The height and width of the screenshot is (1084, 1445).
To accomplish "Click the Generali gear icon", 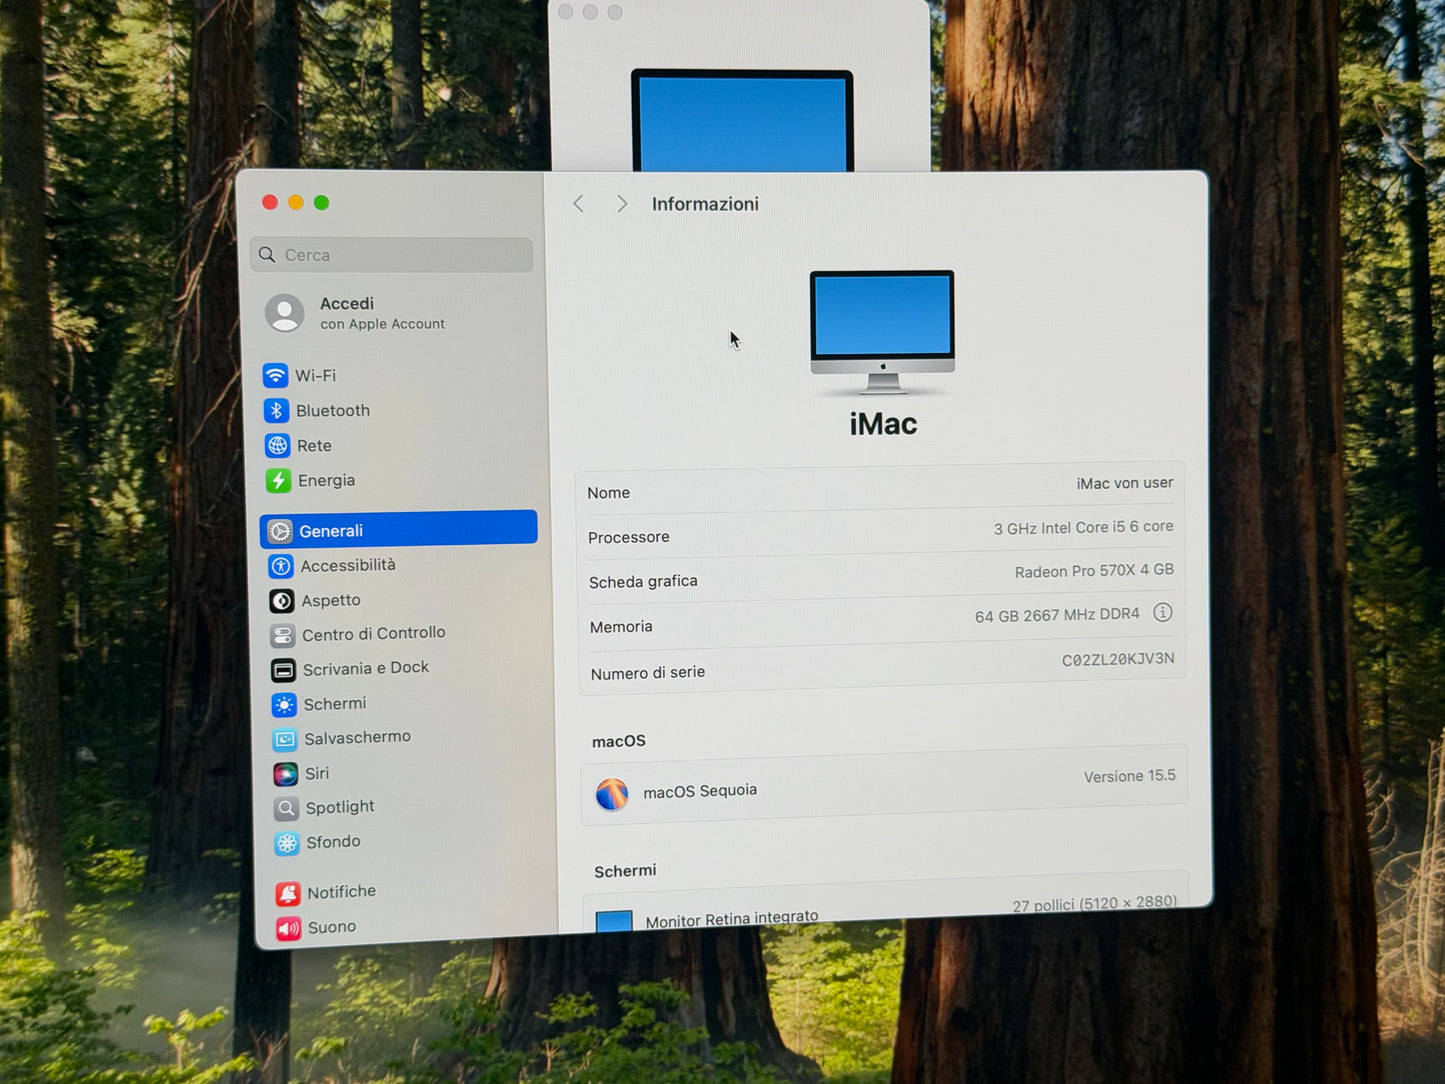I will [281, 531].
